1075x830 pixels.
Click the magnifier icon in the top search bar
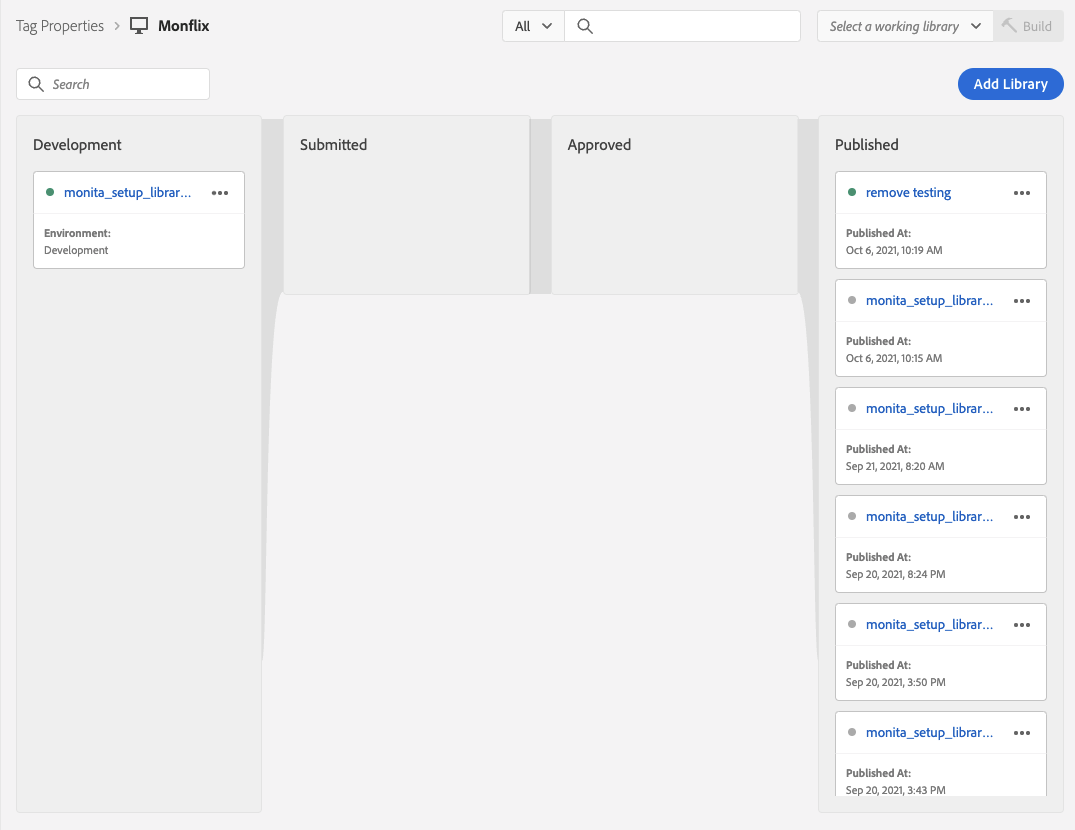585,25
